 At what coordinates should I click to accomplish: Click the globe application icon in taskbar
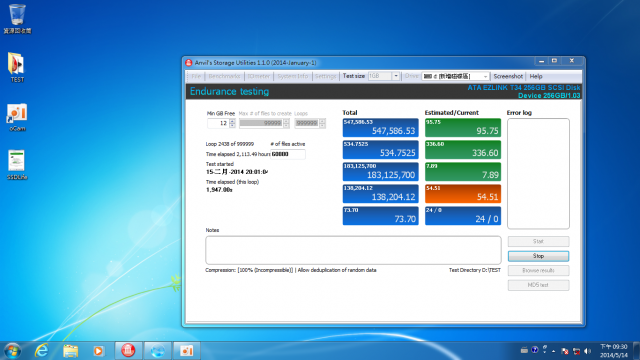point(158,351)
